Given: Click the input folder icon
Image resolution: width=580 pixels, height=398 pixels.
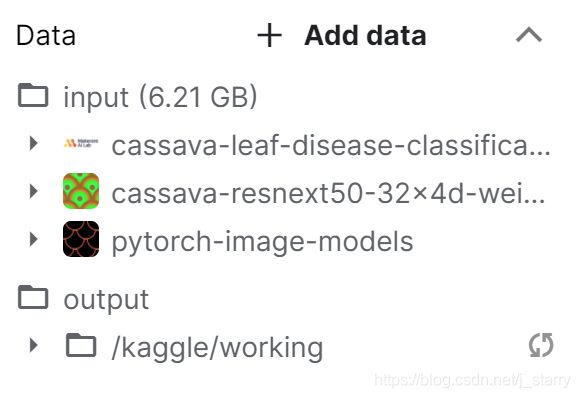Looking at the screenshot, I should pos(33,95).
